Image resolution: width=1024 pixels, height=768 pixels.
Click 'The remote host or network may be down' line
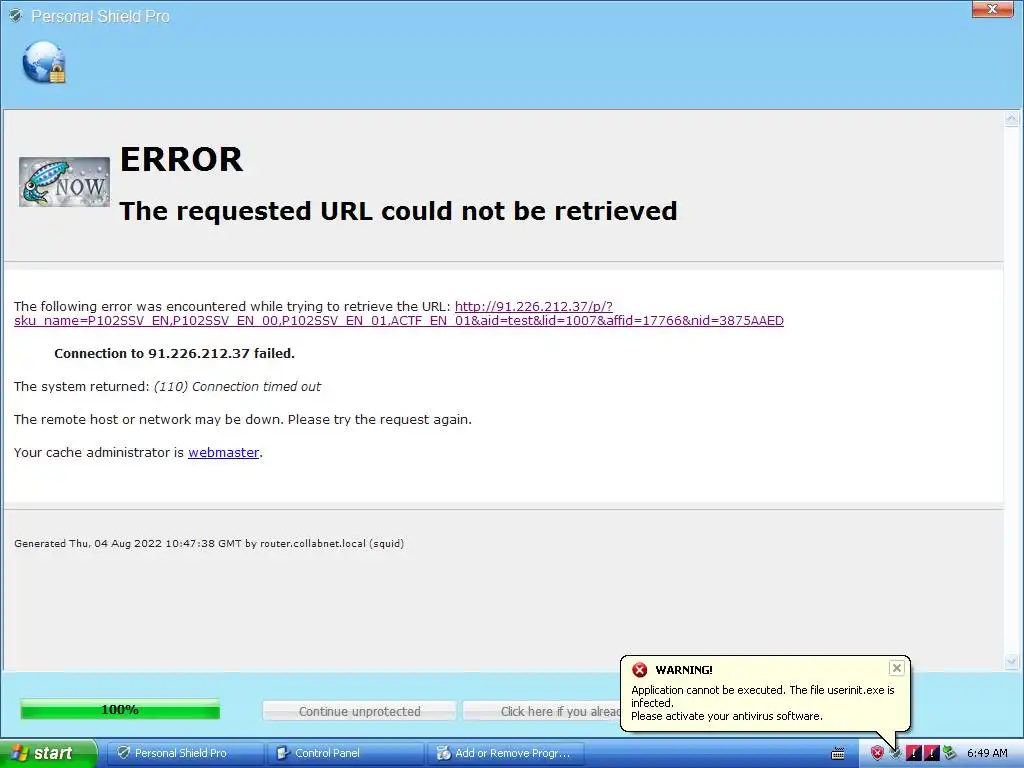pyautogui.click(x=243, y=419)
